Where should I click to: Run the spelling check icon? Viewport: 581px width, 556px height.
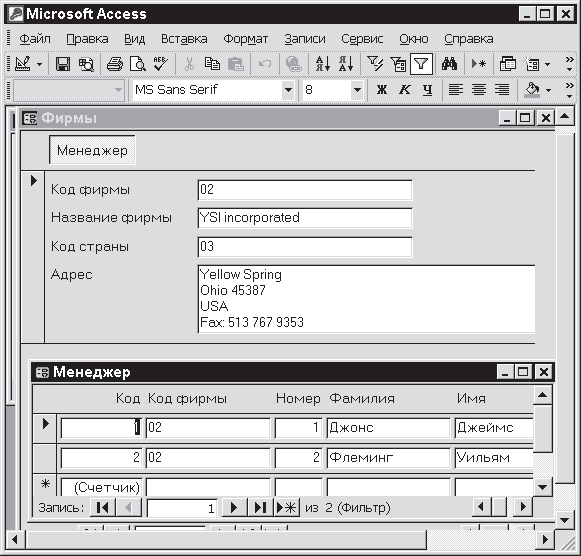(161, 64)
